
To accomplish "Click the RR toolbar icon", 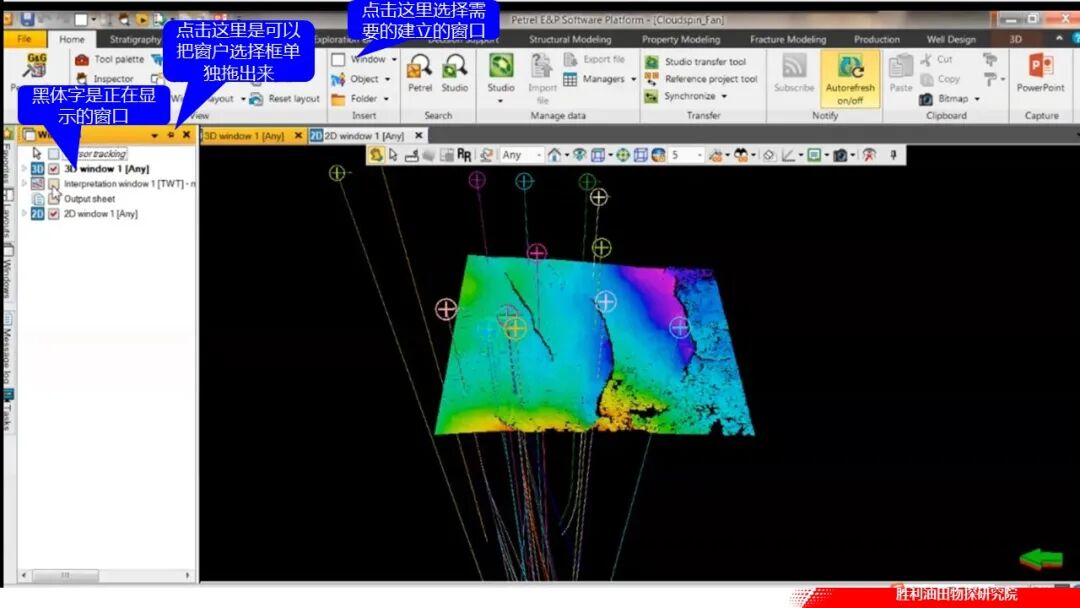I will tap(464, 155).
